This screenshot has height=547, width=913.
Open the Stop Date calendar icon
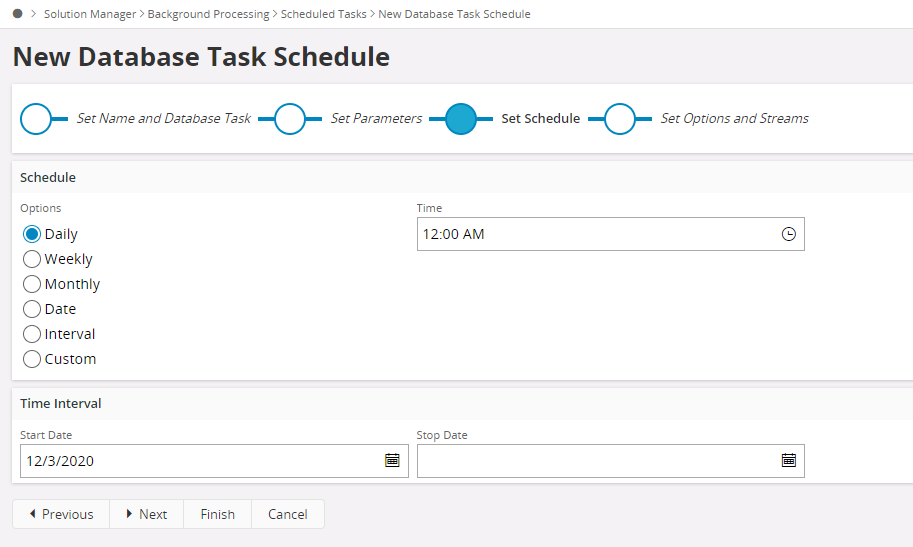788,460
